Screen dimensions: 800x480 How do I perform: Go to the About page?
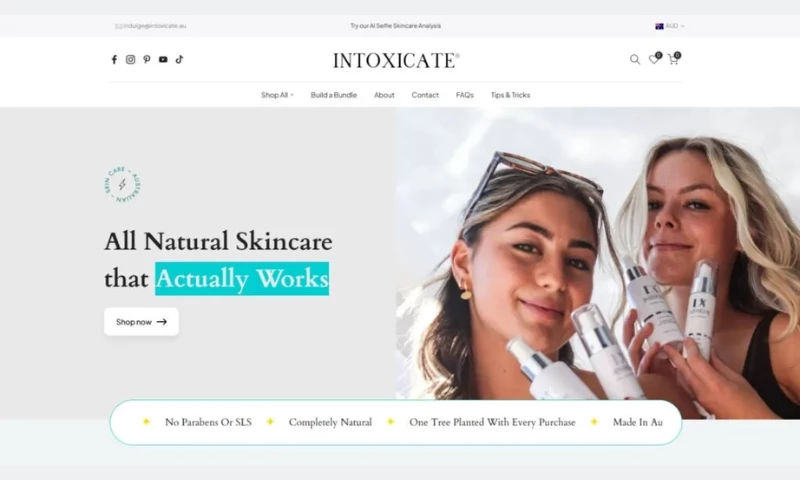point(384,95)
